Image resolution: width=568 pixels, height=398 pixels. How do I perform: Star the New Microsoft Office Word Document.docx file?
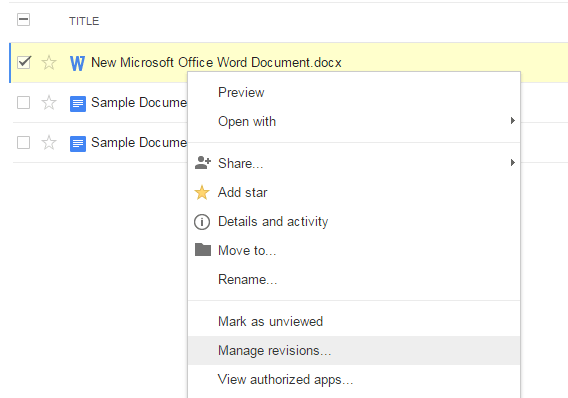coord(49,63)
